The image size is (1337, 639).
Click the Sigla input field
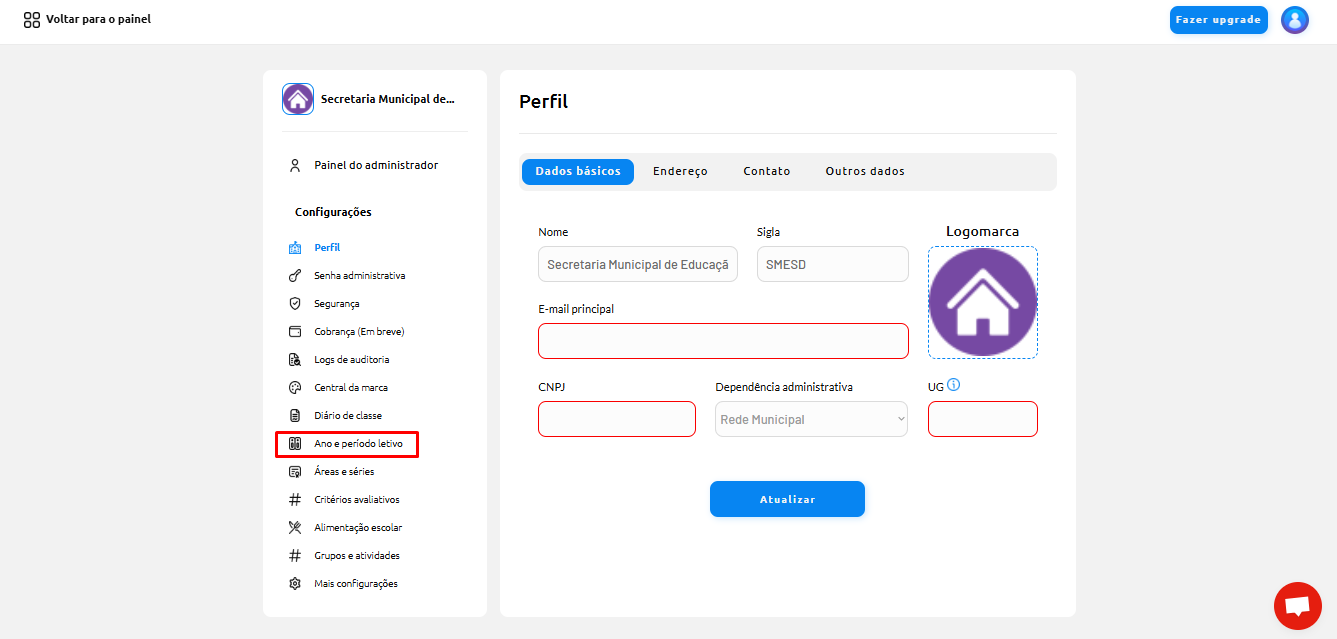(833, 264)
